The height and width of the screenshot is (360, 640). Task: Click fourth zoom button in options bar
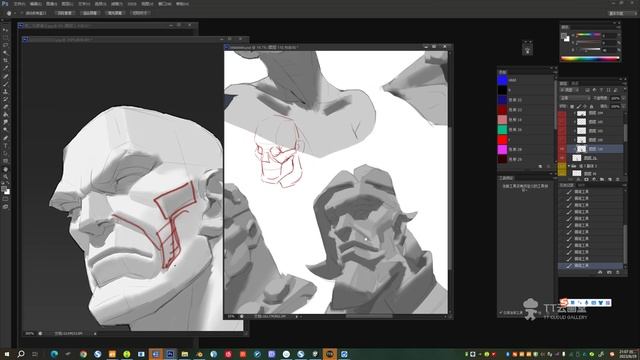[x=140, y=13]
